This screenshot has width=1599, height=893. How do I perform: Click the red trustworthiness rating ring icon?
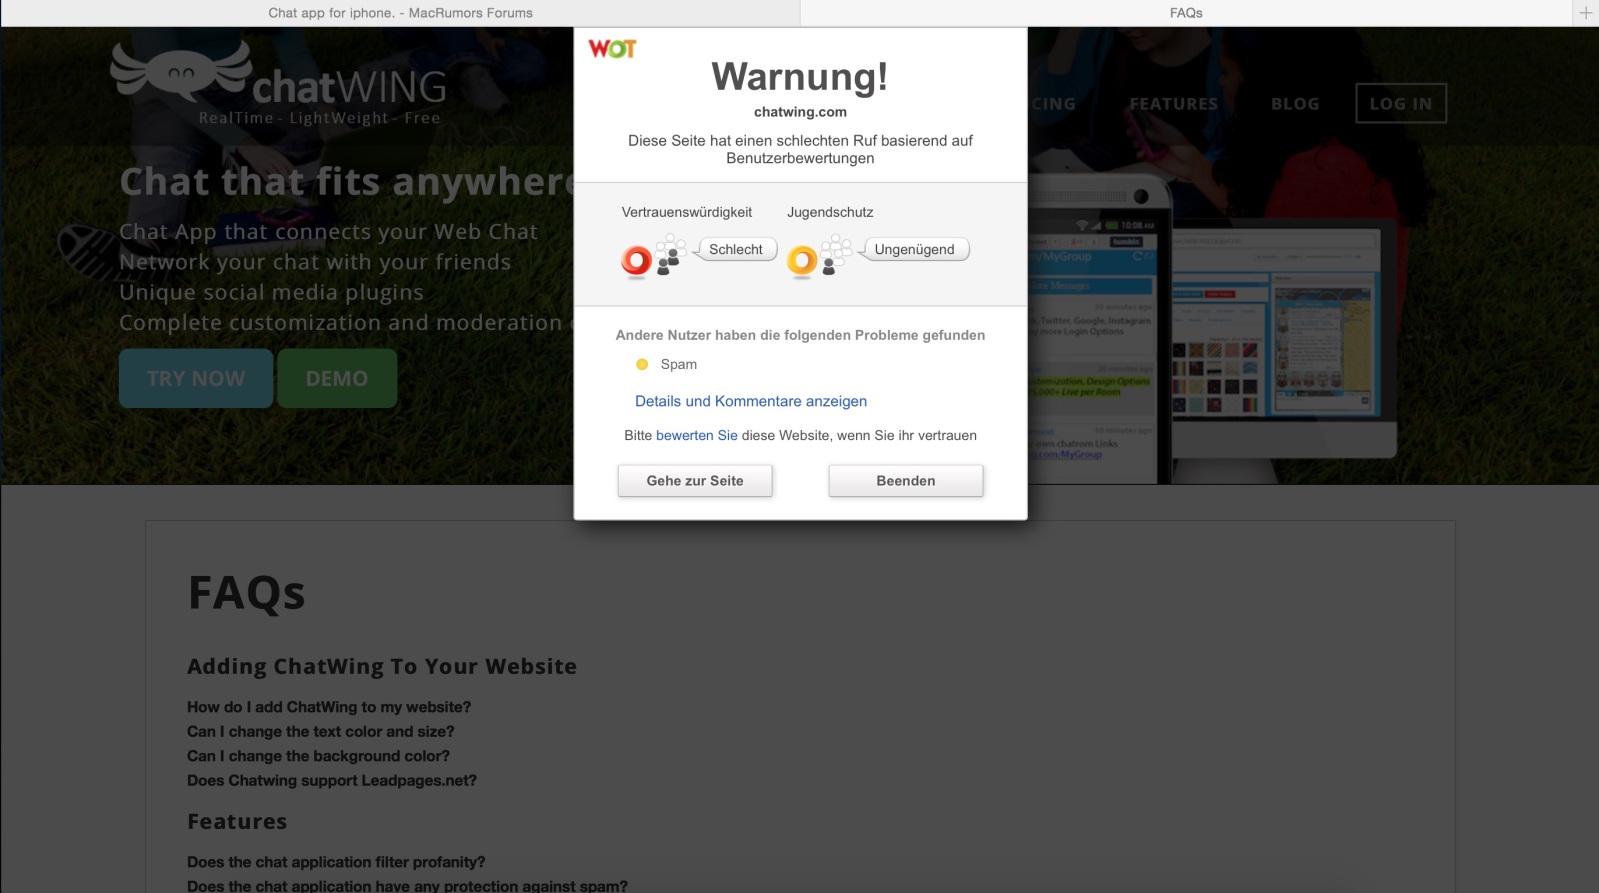[x=636, y=261]
